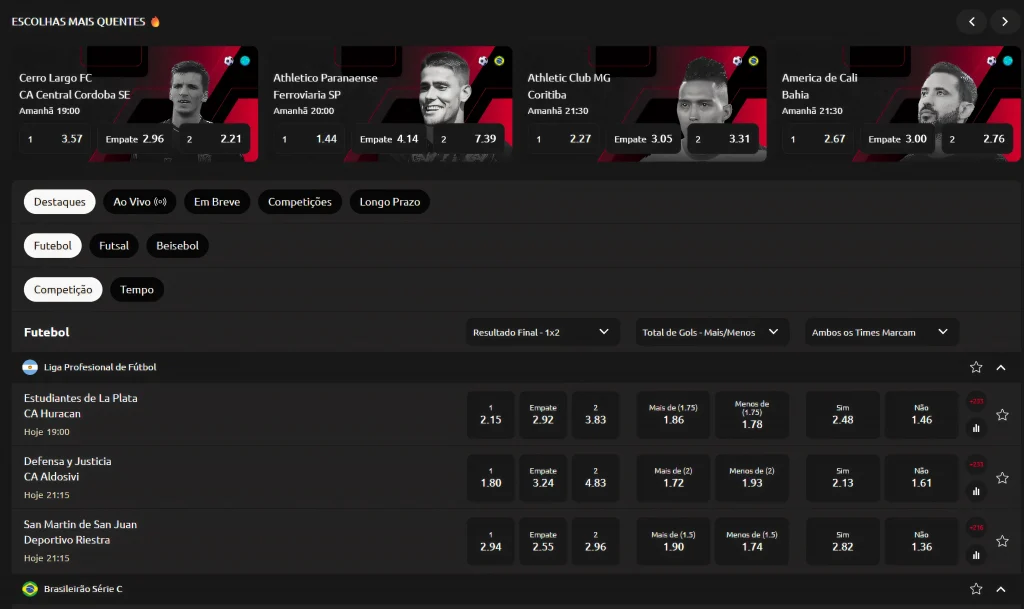Image resolution: width=1024 pixels, height=609 pixels.
Task: Select the Futsal sport filter
Action: [x=114, y=245]
